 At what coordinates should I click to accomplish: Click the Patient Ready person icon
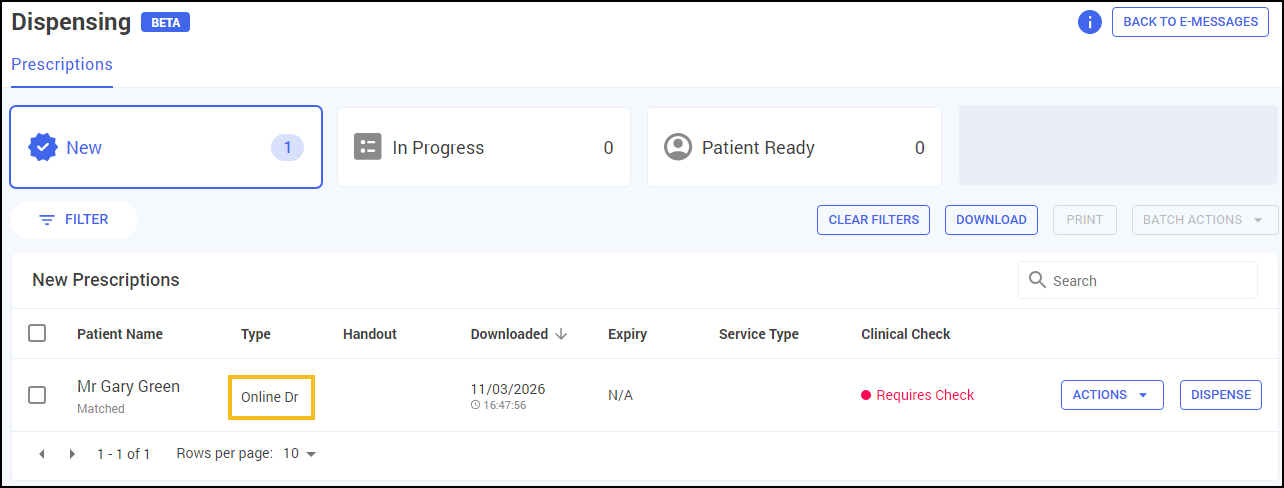click(679, 147)
